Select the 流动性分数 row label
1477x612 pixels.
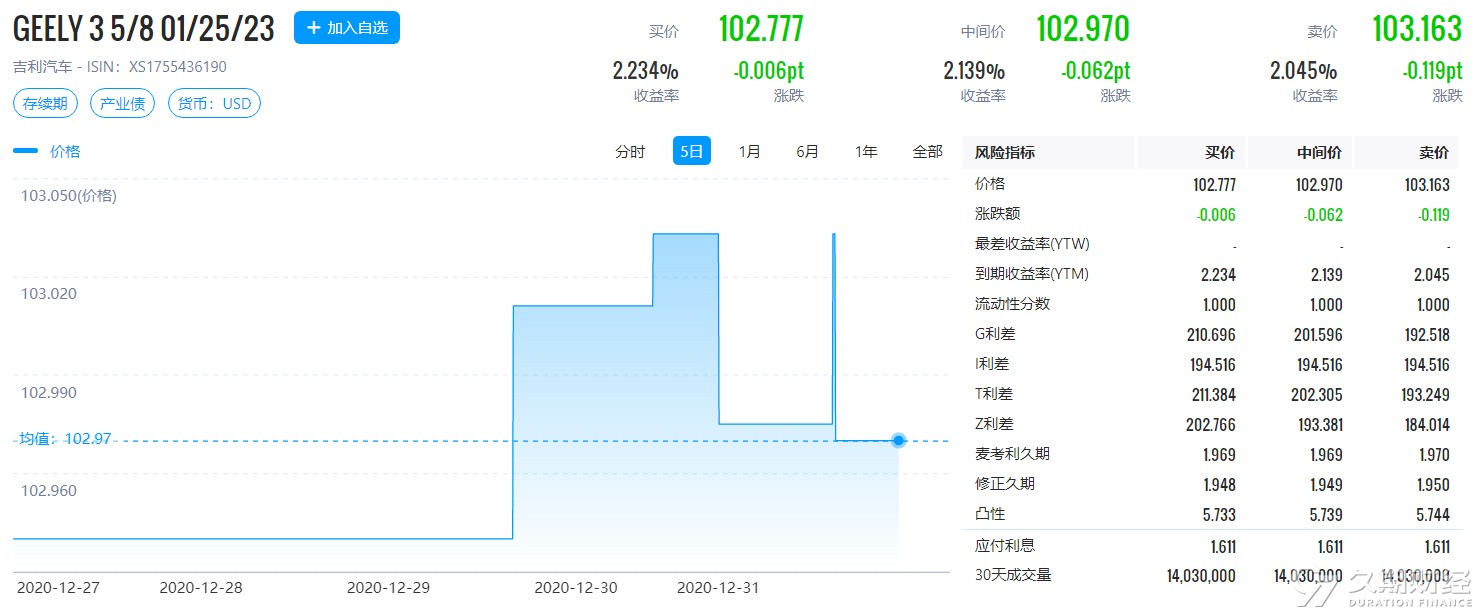(1013, 304)
